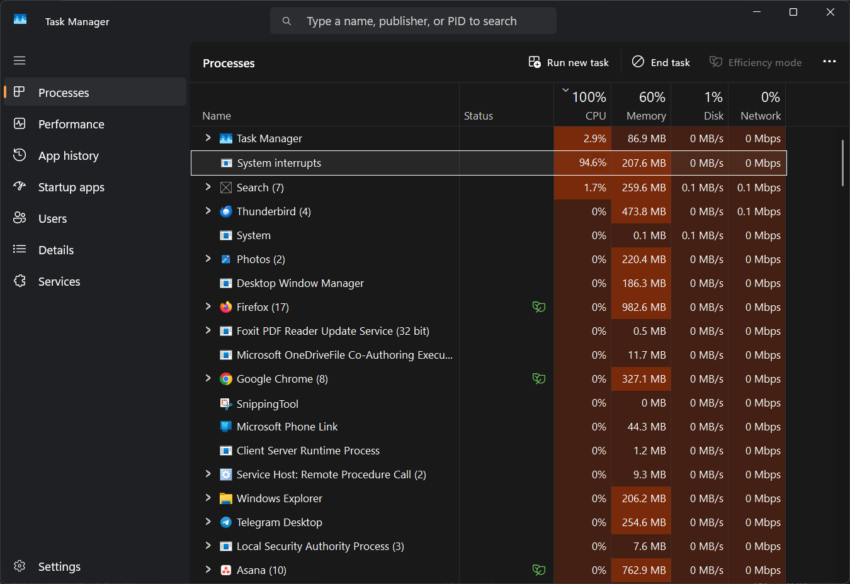The width and height of the screenshot is (850, 584).
Task: Click the CPU column sort chevron
Action: coord(565,89)
